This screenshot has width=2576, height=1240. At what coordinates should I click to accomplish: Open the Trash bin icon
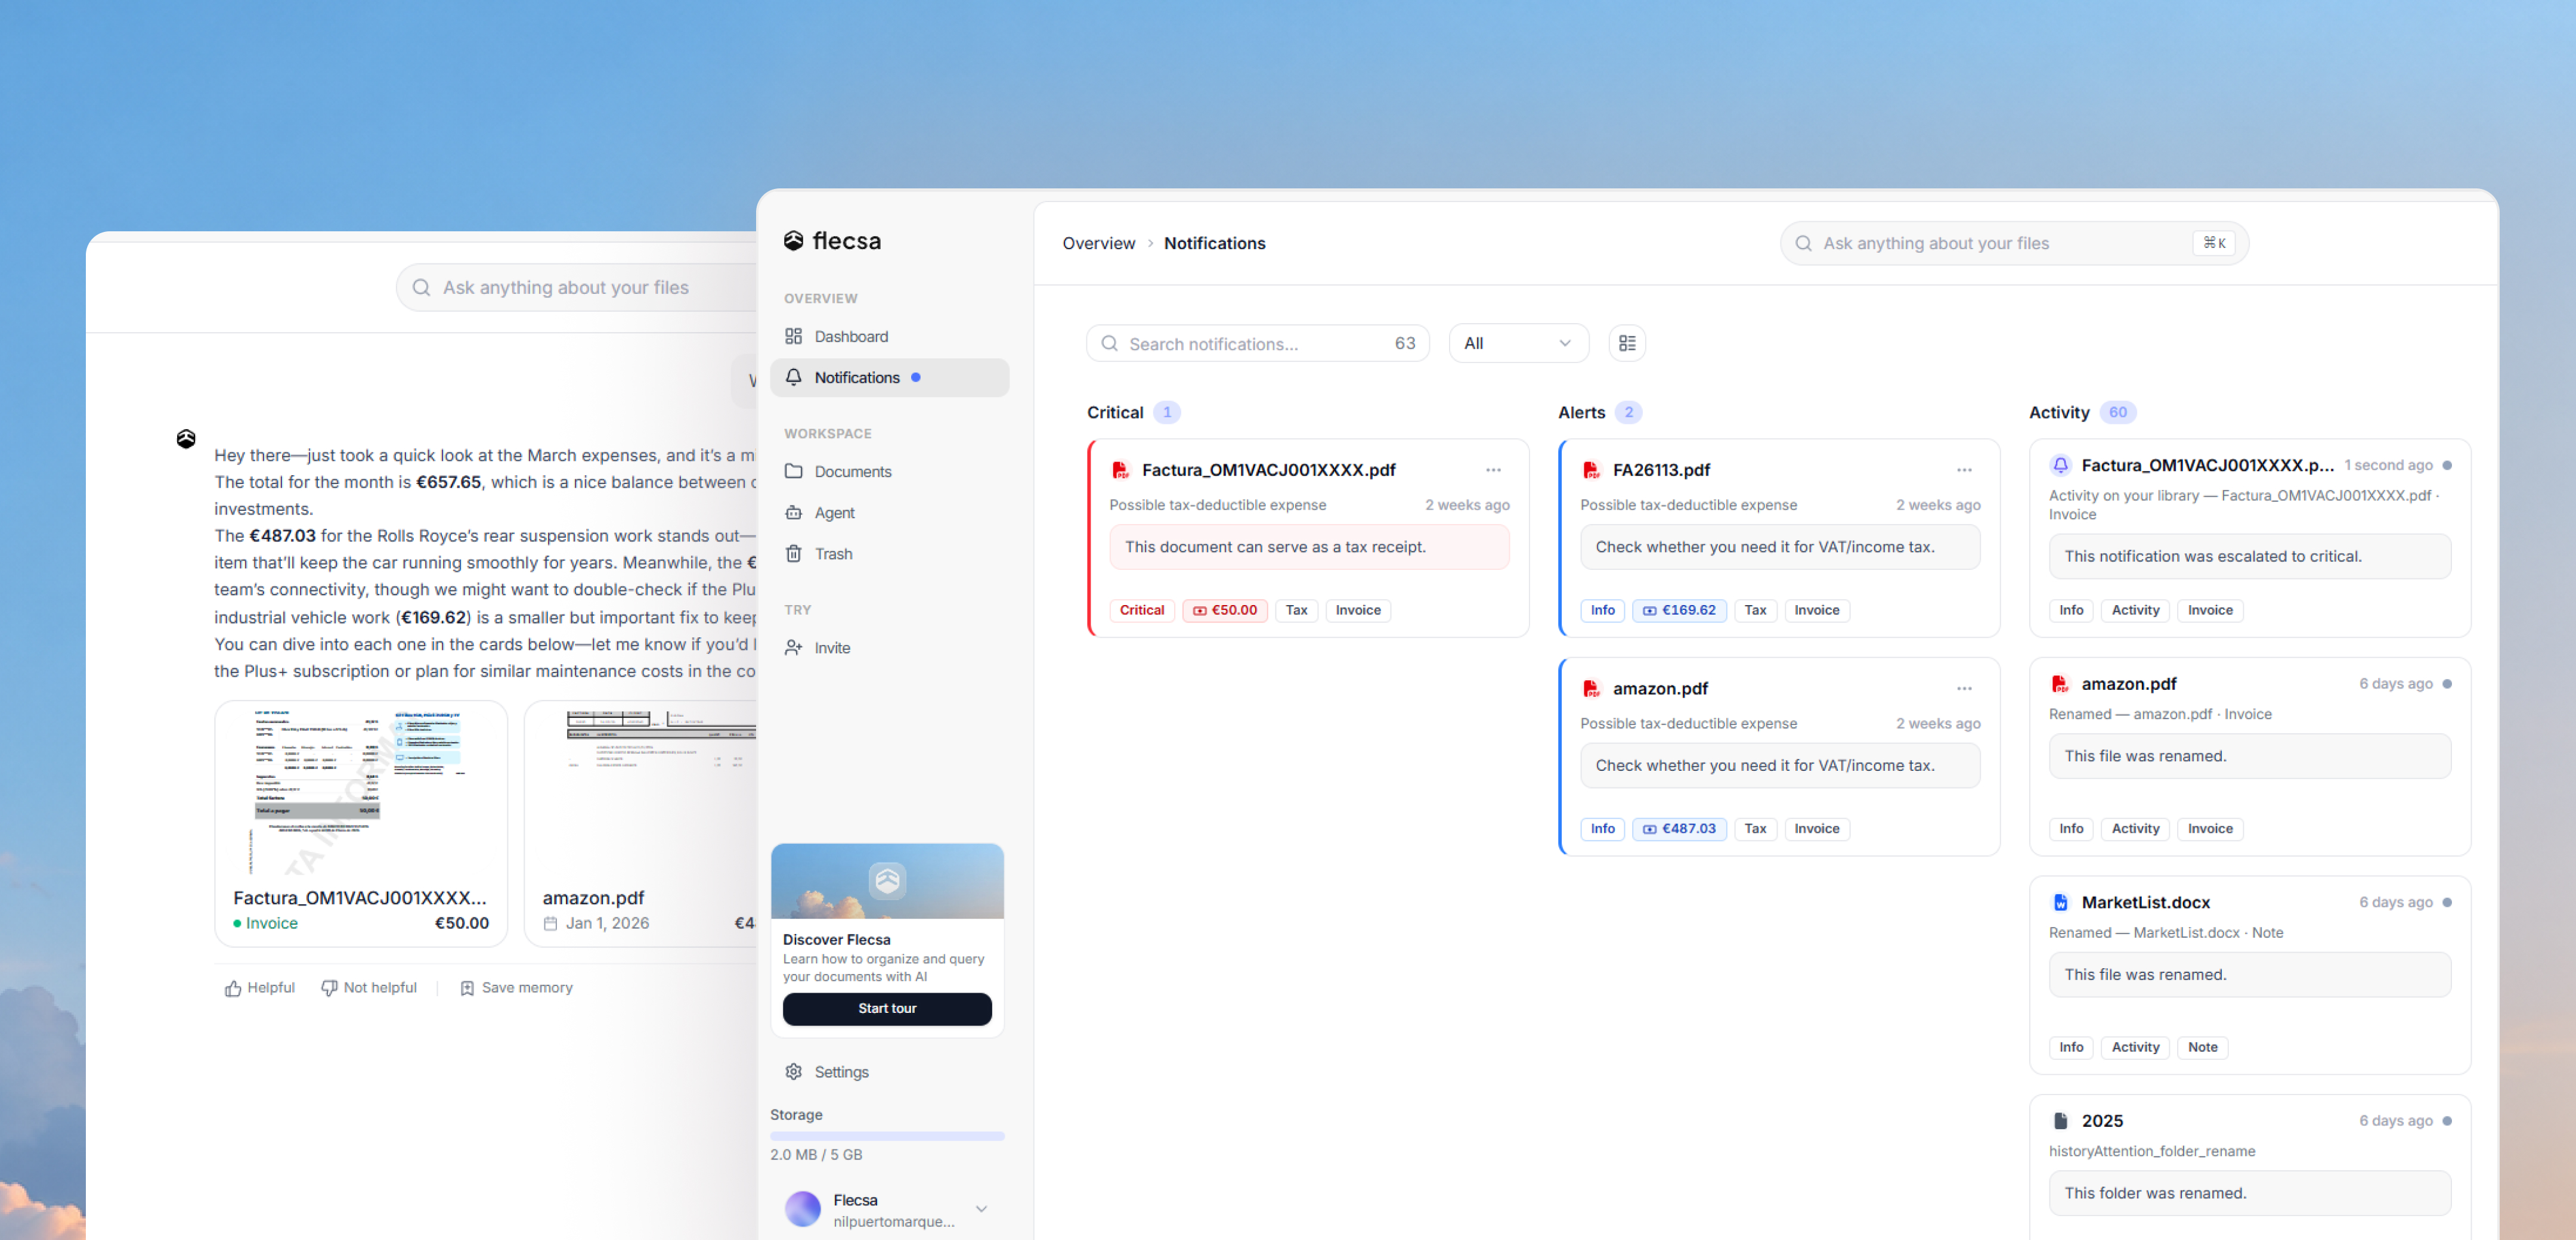coord(793,553)
